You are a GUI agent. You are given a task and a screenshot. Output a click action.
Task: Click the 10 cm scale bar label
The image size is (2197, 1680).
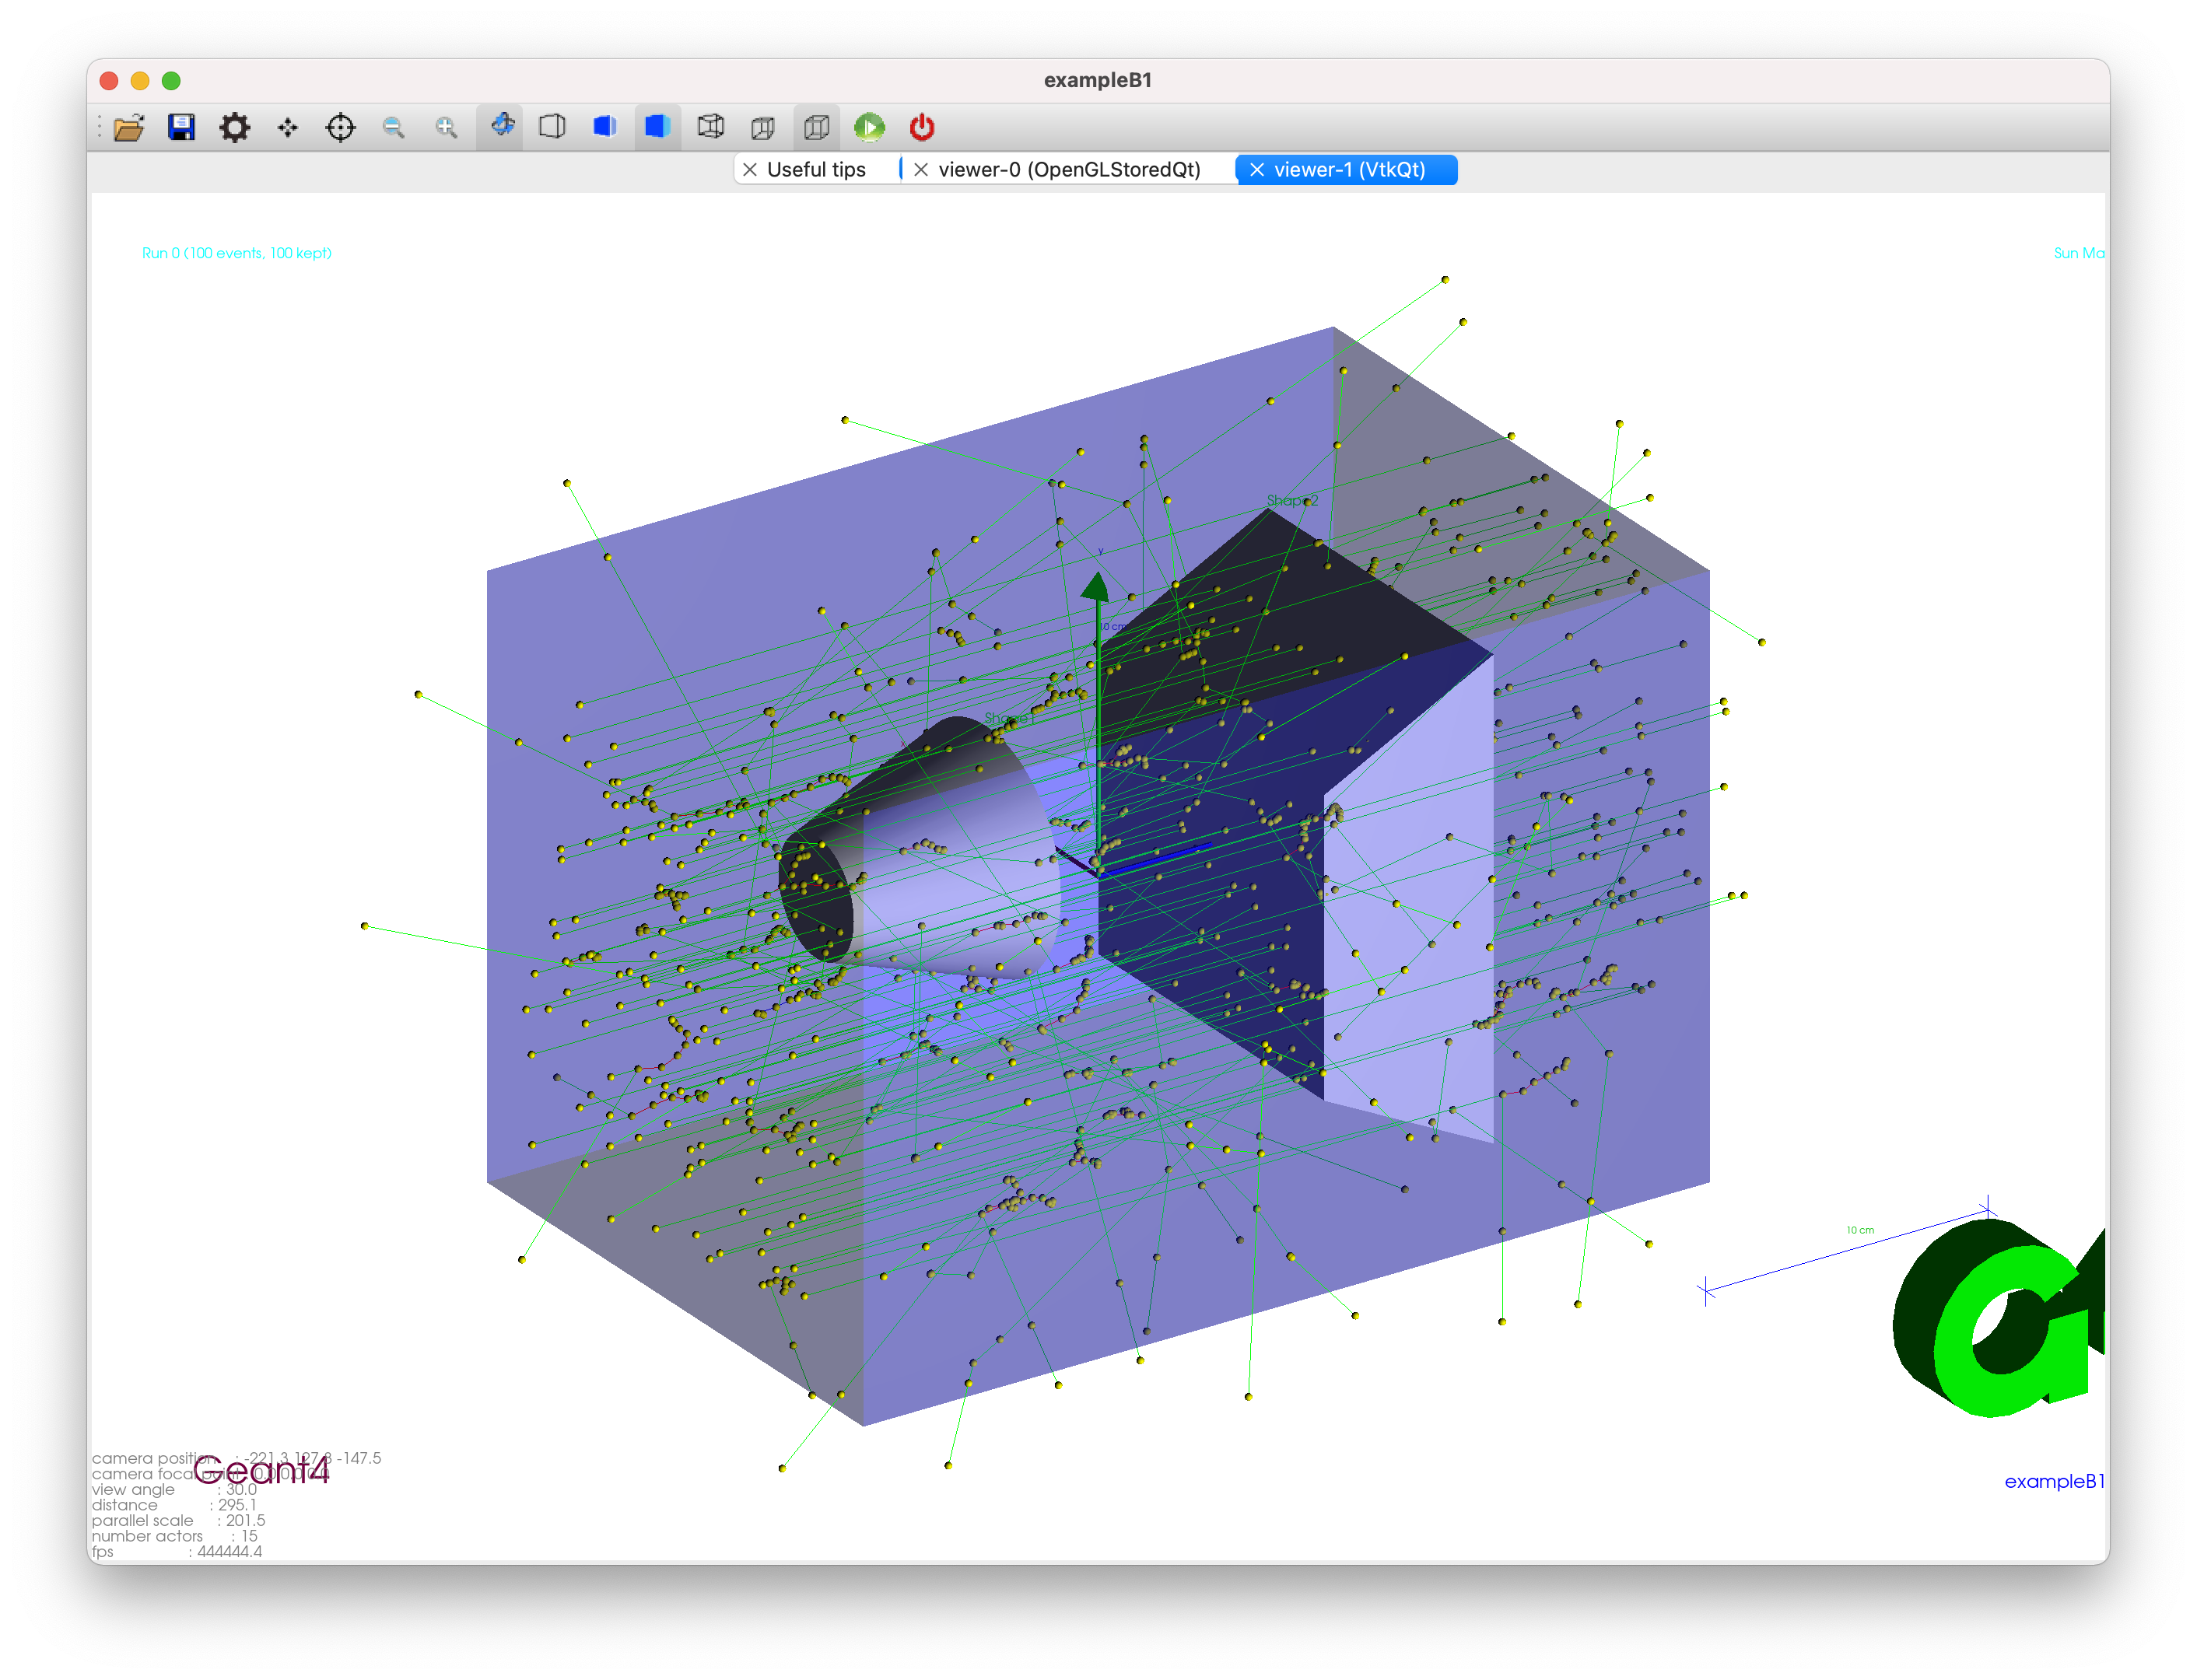[x=1860, y=1230]
